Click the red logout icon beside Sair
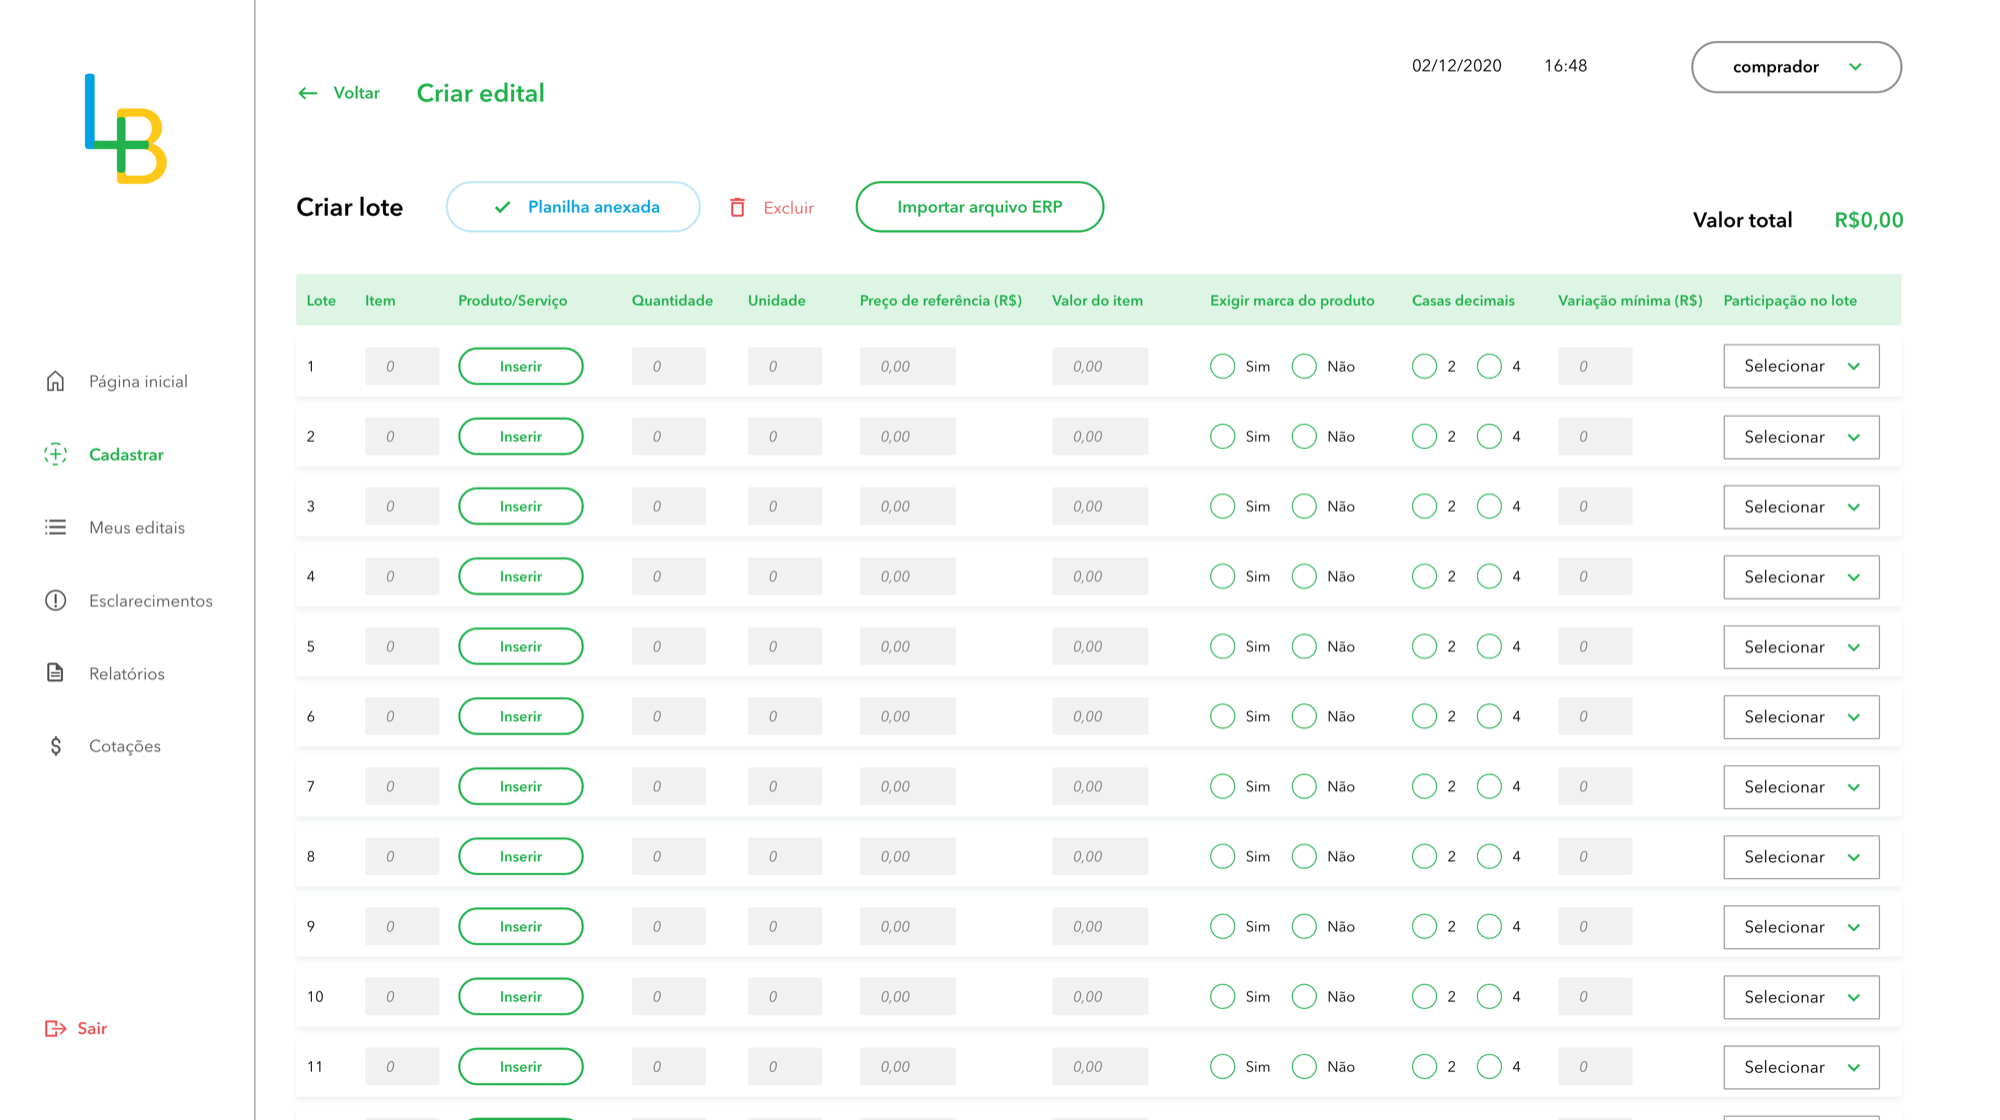2000x1120 pixels. (x=56, y=1028)
